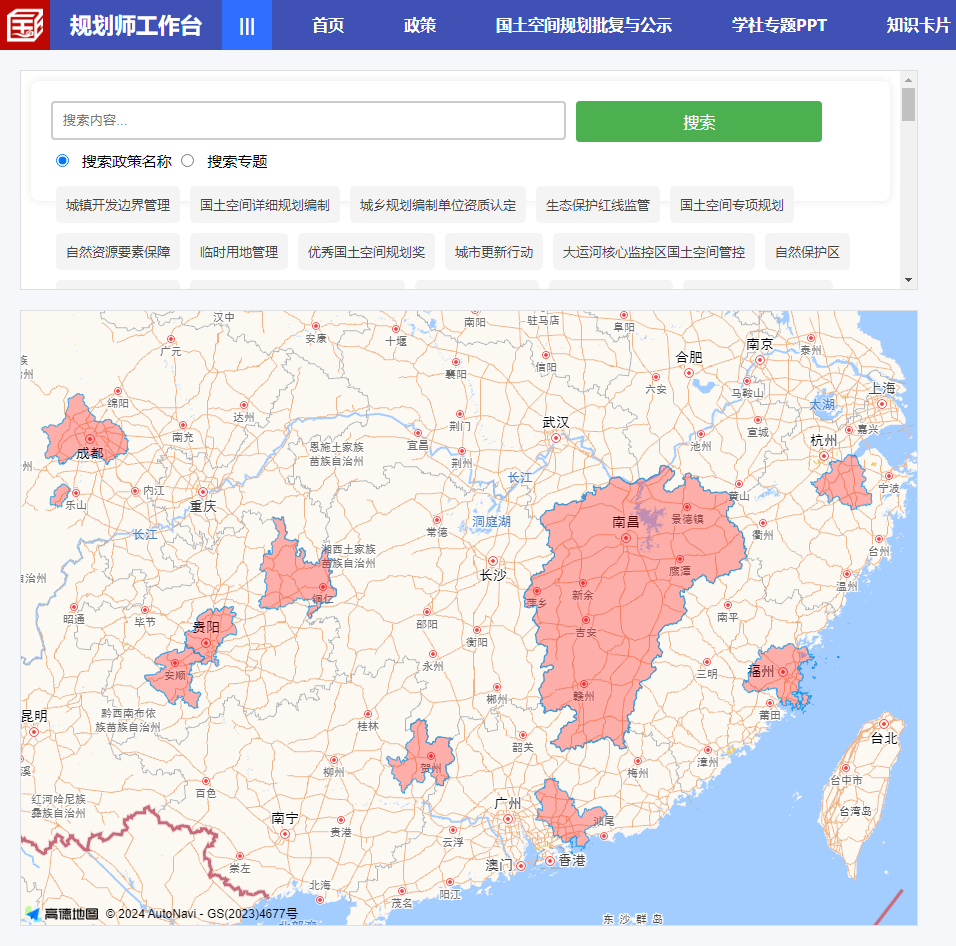
Task: Click the 武汉 city marker
Action: [555, 438]
